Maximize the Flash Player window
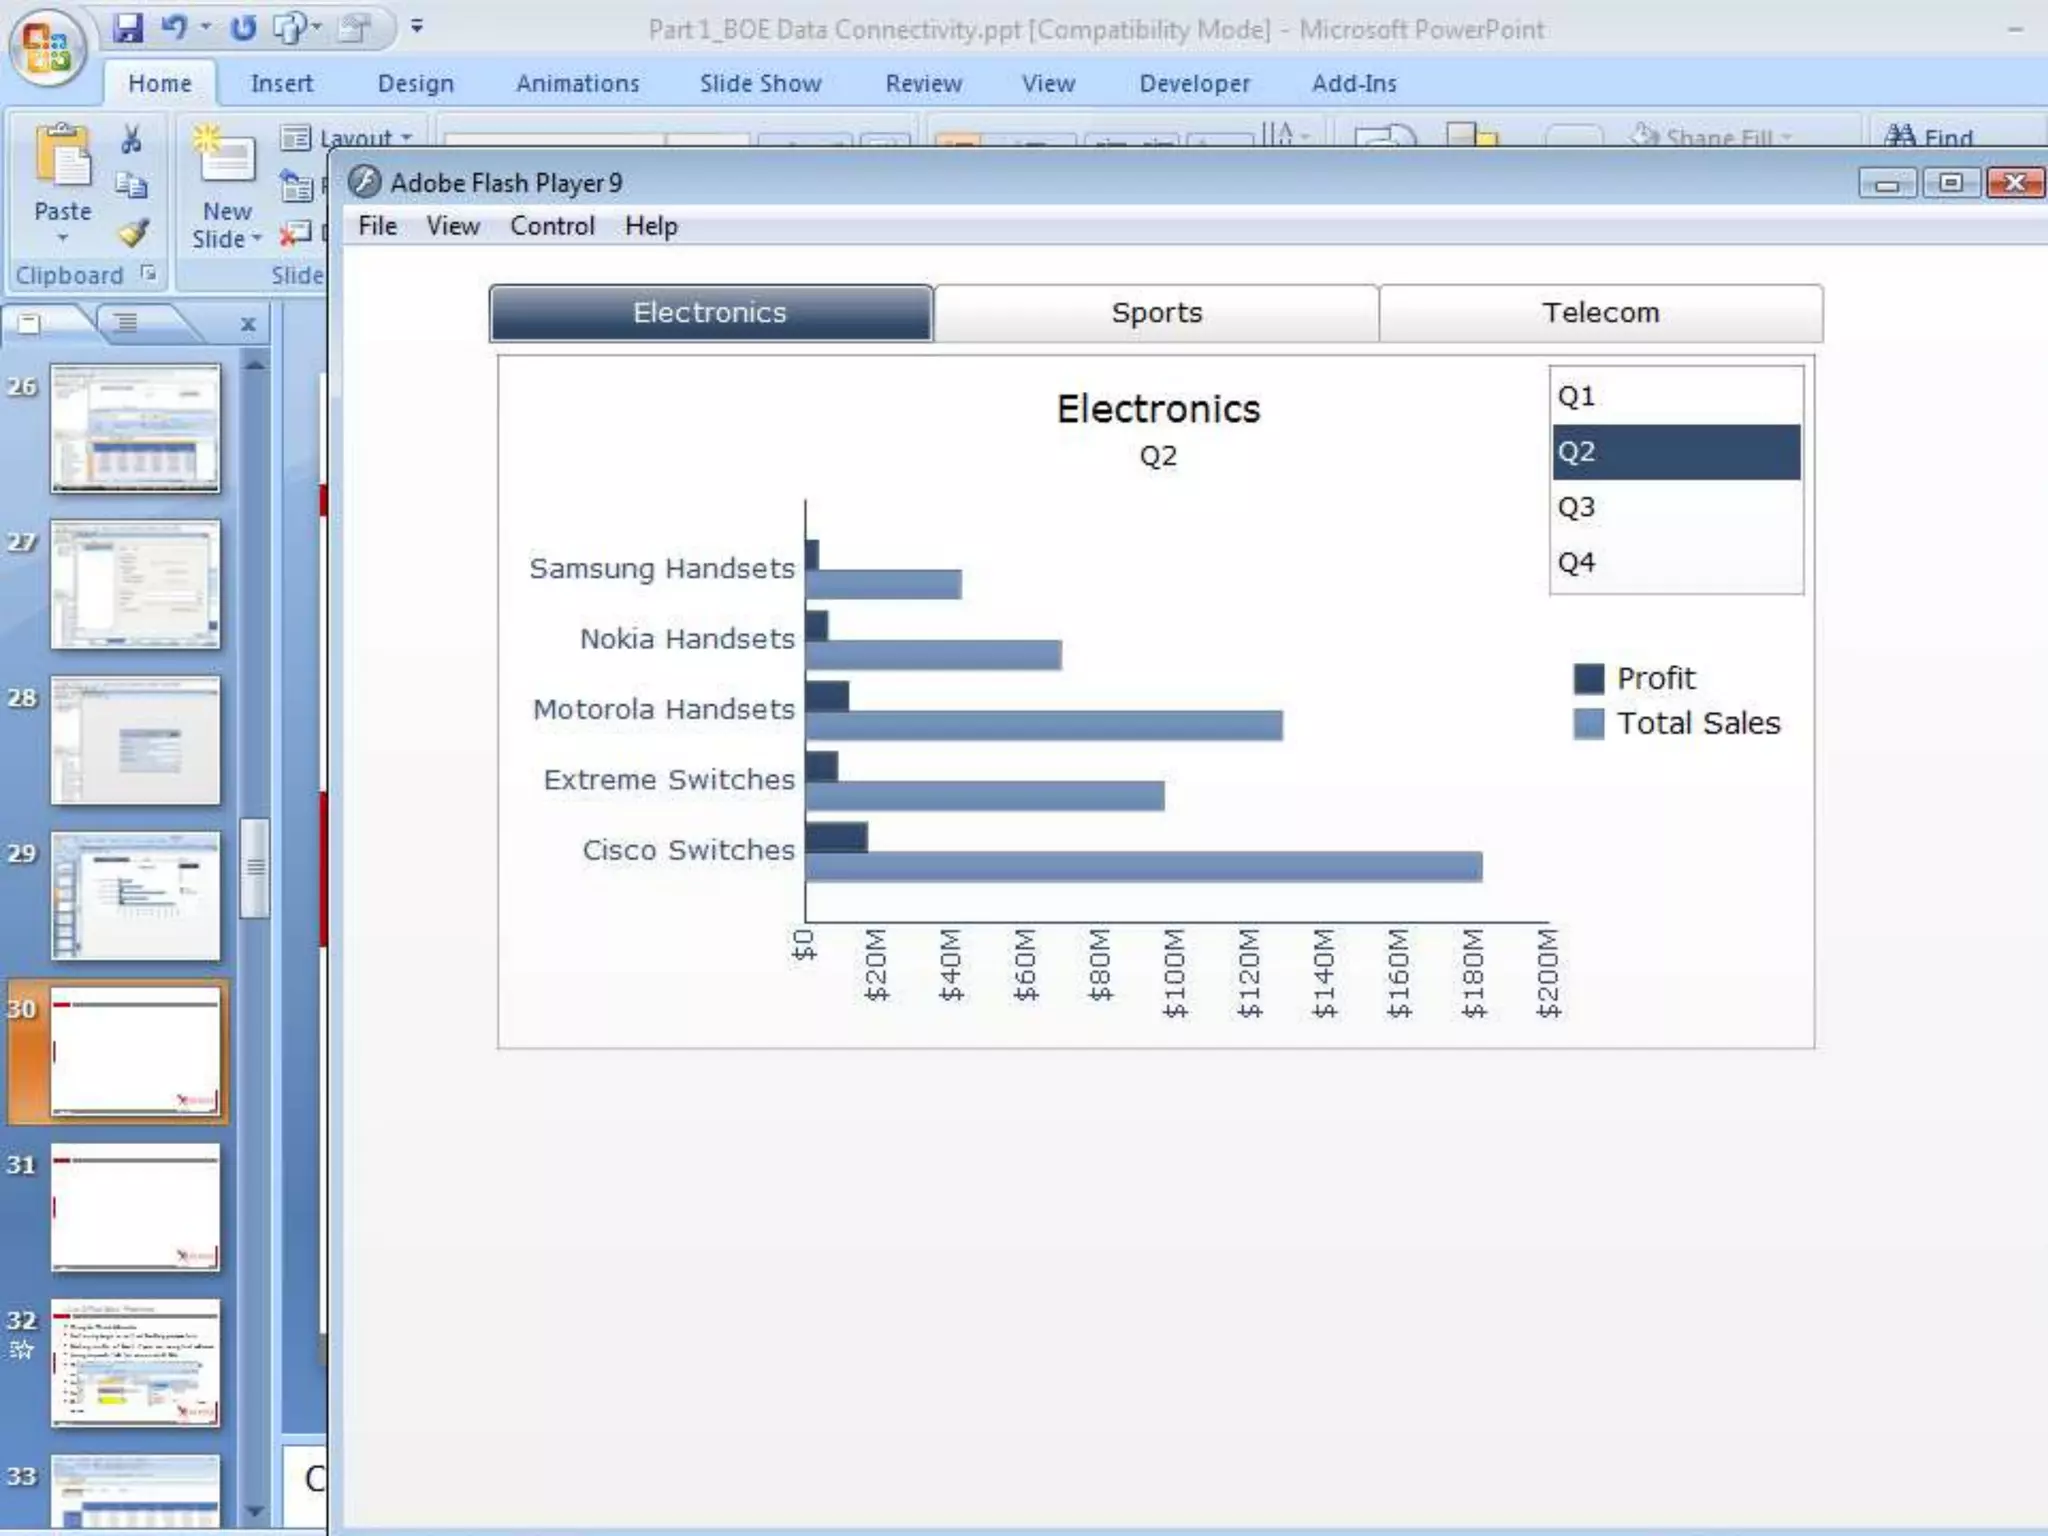Screen dimensions: 2048x1536 (1951, 183)
